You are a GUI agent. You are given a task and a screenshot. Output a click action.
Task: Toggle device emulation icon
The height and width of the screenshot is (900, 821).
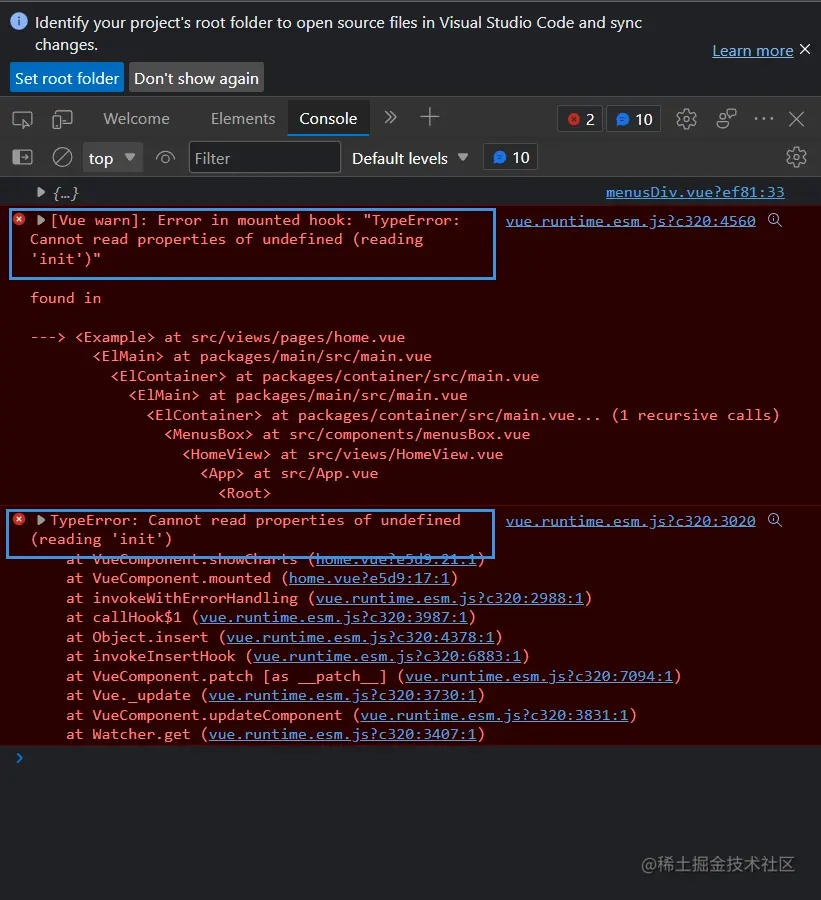(x=62, y=119)
